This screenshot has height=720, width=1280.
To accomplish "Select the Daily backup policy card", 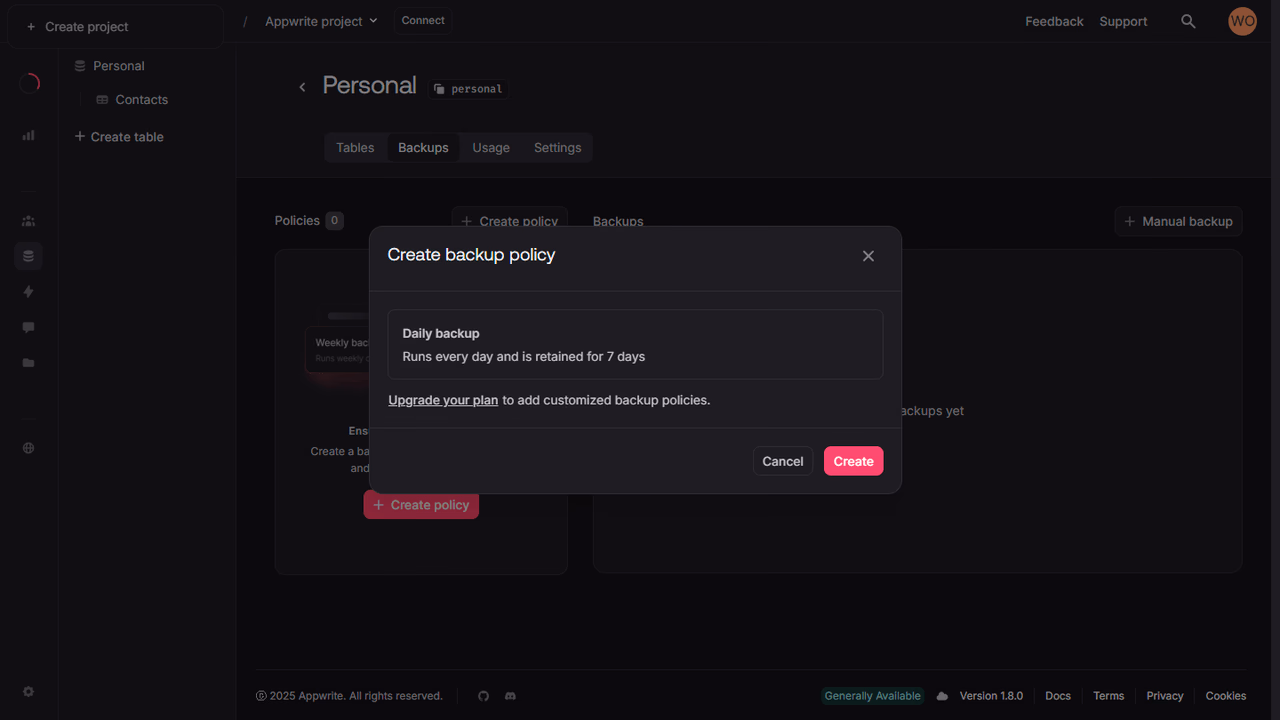I will (x=635, y=344).
